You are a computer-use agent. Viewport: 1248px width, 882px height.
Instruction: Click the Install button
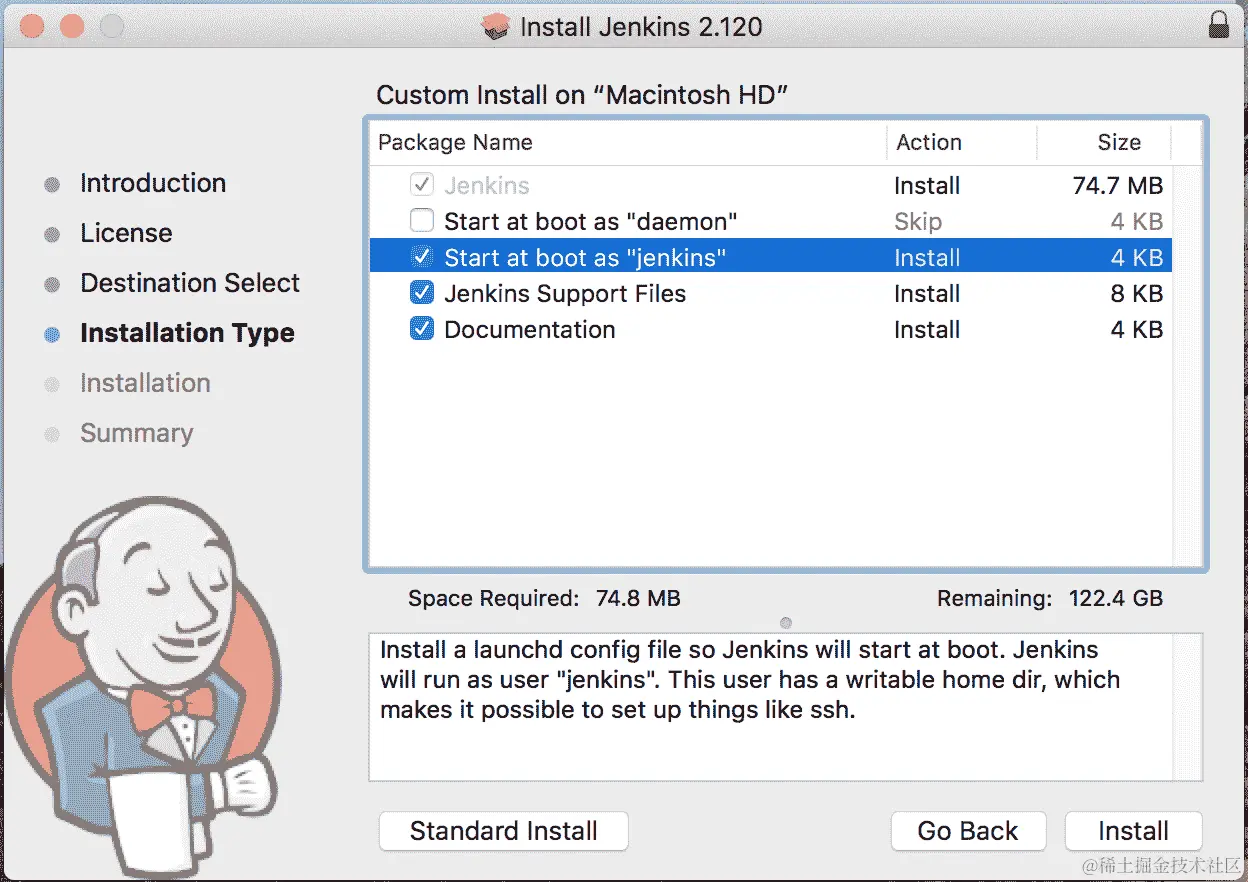click(1133, 831)
